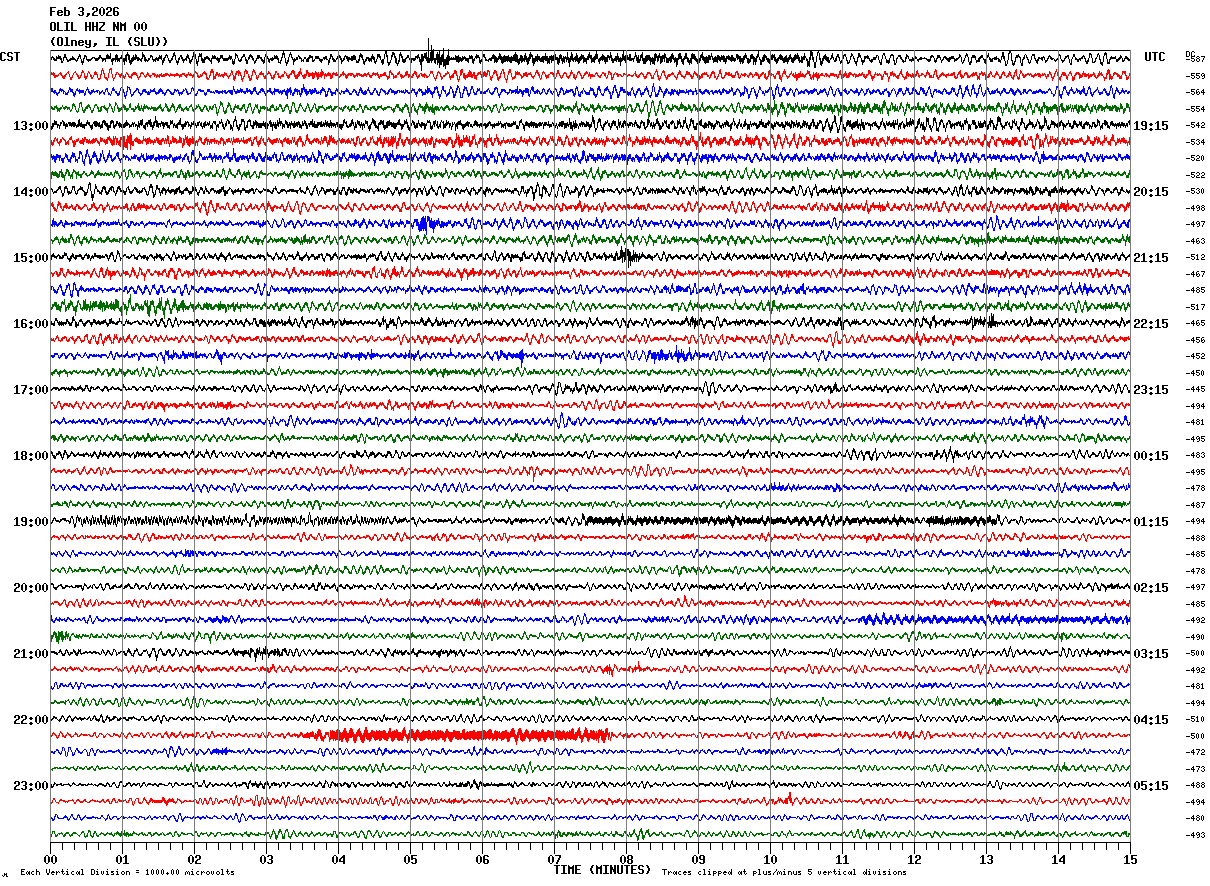
Task: Select the 21:00 CST time label
Action: click(x=30, y=654)
